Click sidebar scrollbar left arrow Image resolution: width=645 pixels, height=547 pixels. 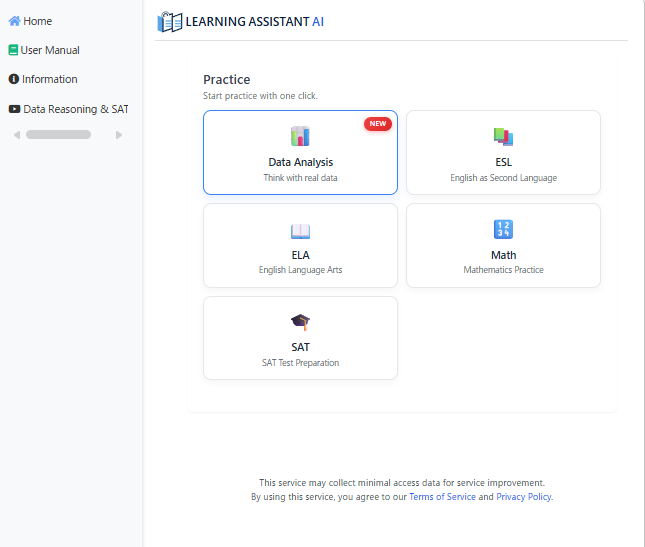(17, 135)
